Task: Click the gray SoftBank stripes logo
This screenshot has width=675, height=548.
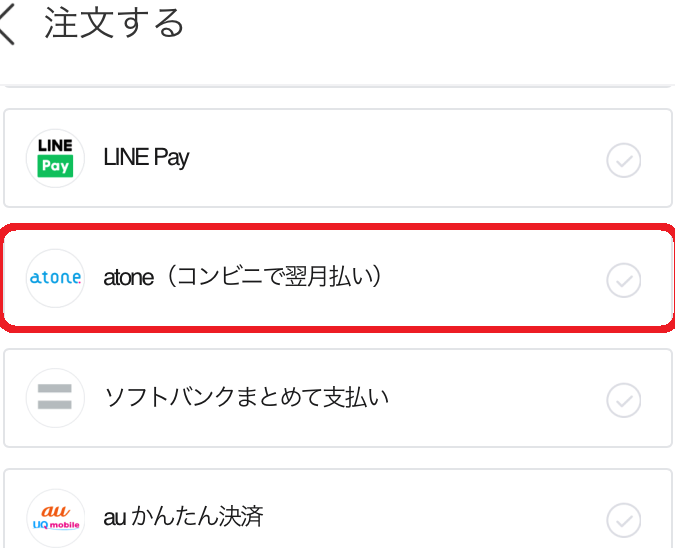Action: tap(55, 398)
